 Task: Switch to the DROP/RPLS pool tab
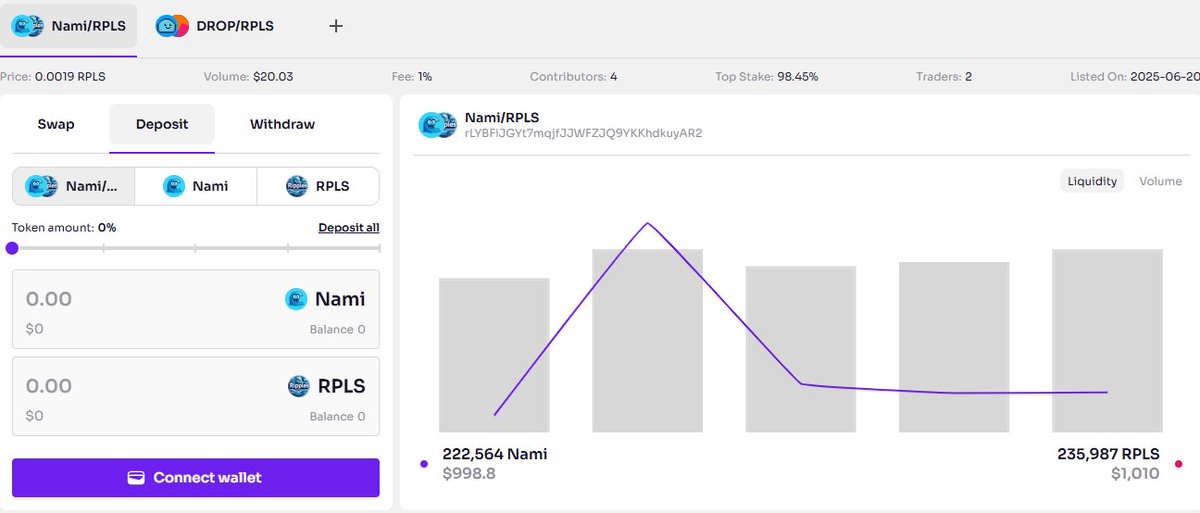pyautogui.click(x=214, y=26)
